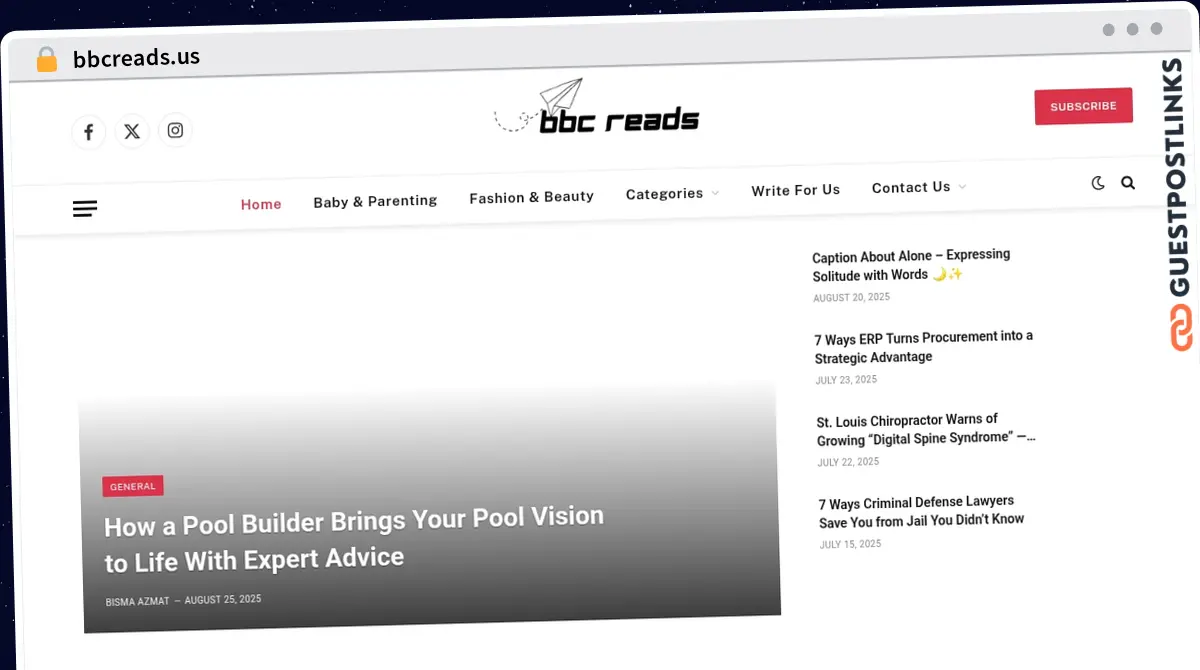Open 7 Ways Criminal Defense Lawyers article
Viewport: 1200px width, 670px height.
922,511
